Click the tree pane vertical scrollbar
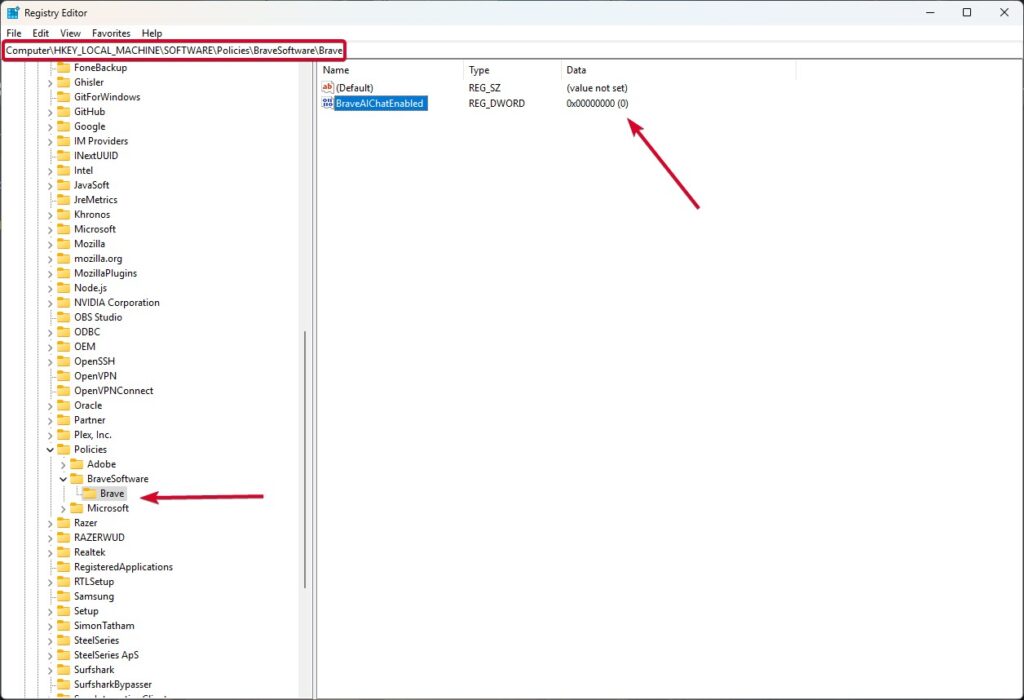 pyautogui.click(x=305, y=459)
